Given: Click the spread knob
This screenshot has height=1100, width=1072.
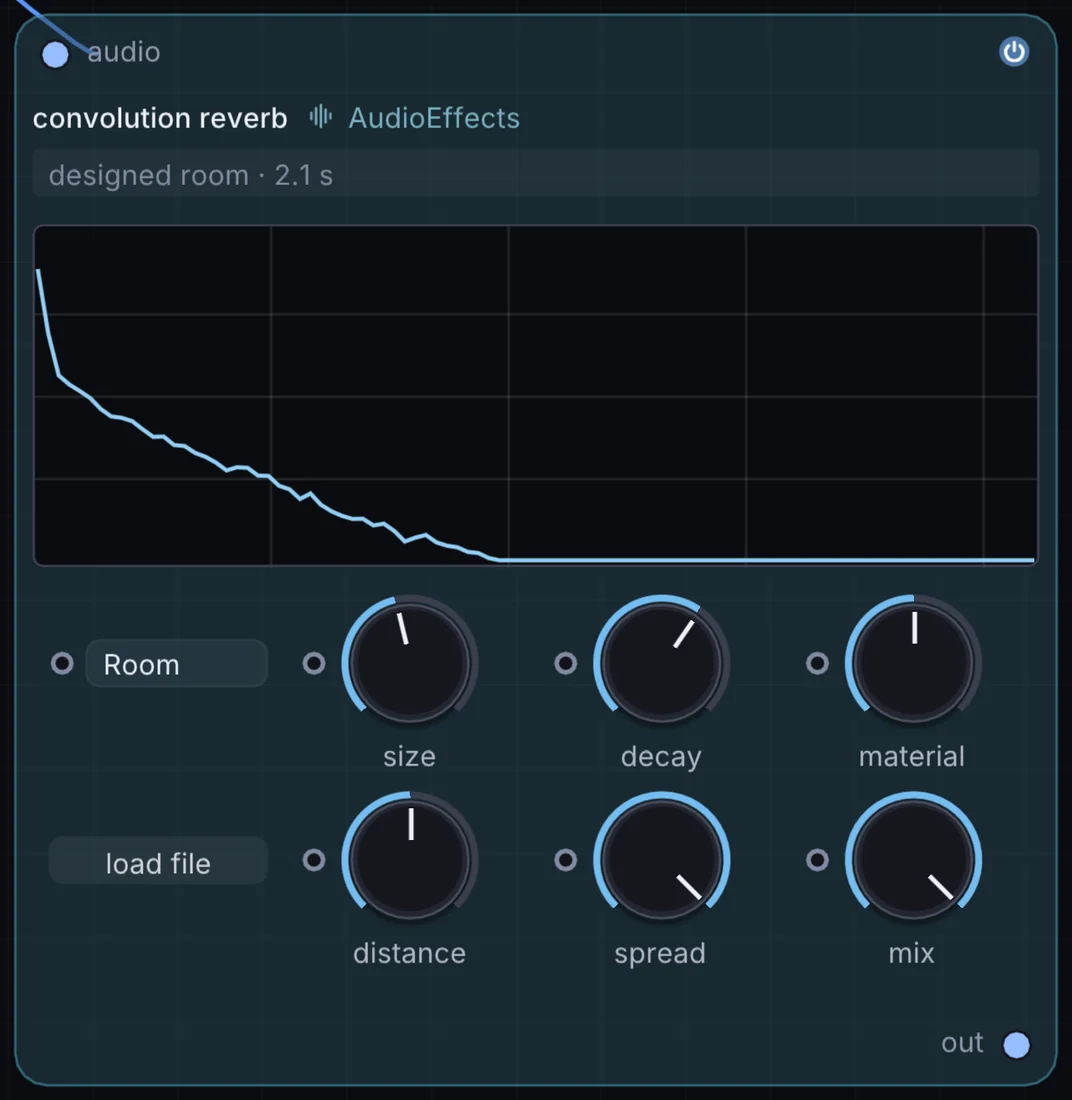Looking at the screenshot, I should 662,860.
